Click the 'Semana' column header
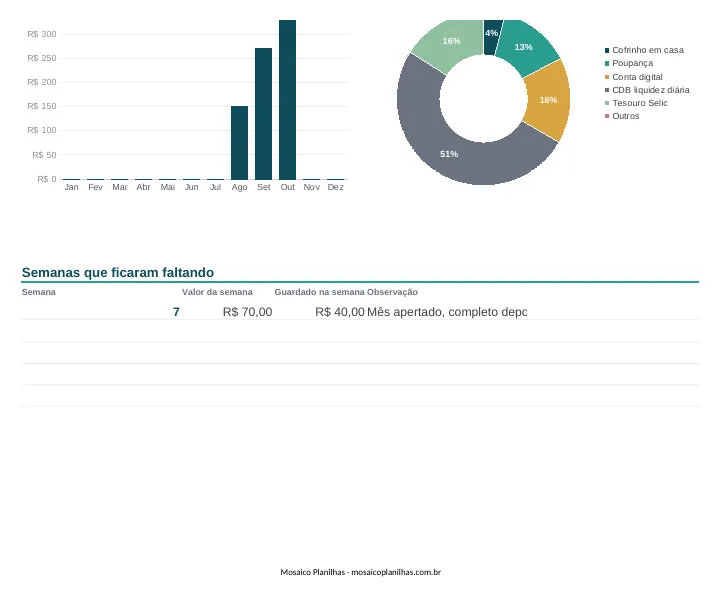 [39, 292]
